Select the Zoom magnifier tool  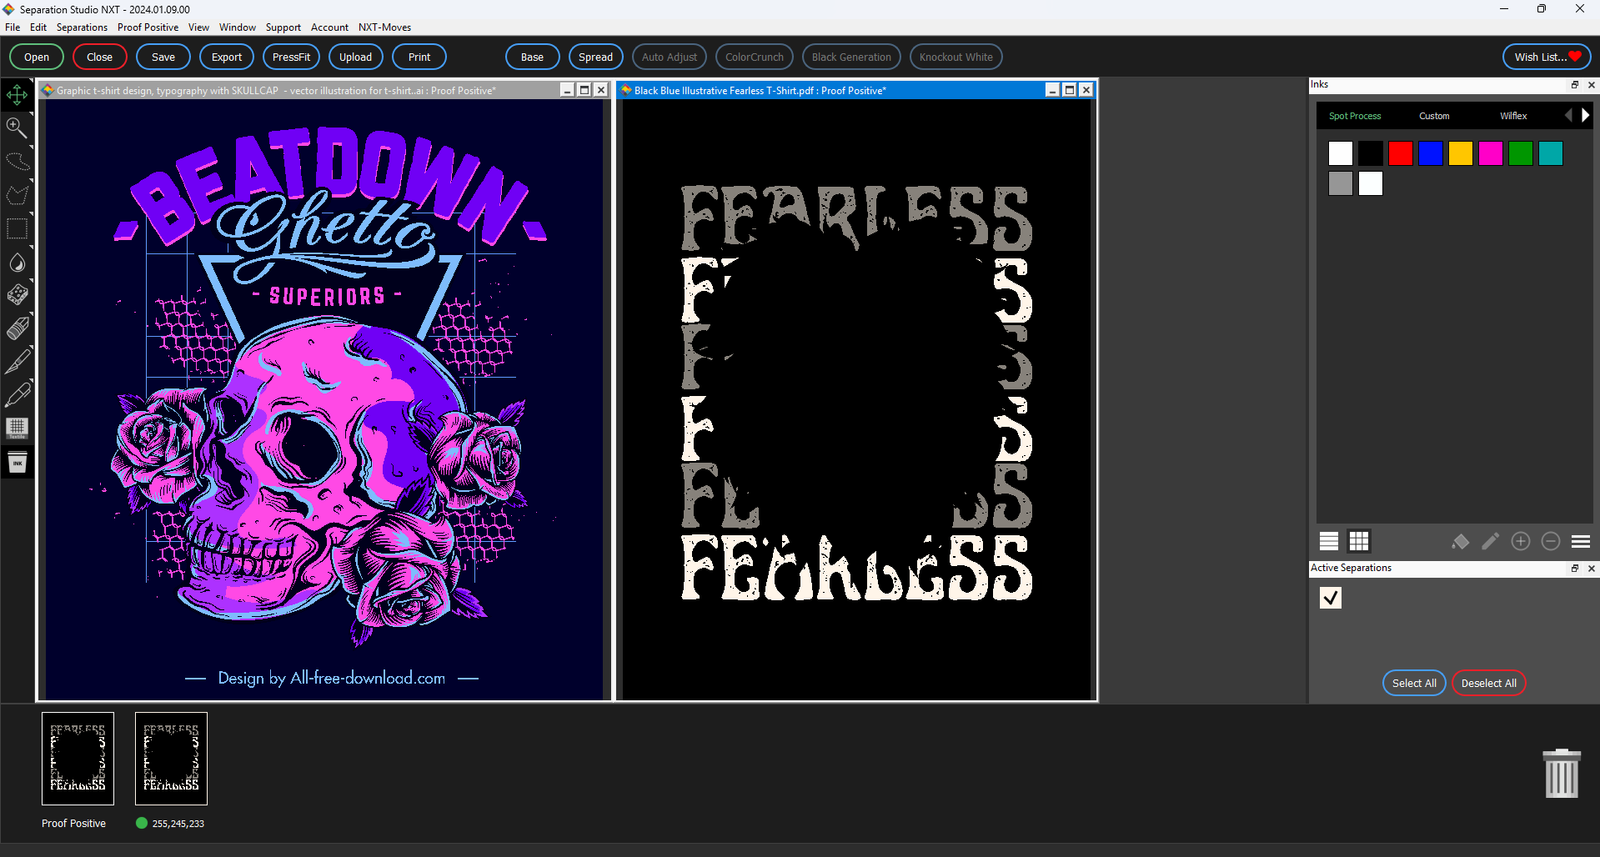click(x=17, y=127)
